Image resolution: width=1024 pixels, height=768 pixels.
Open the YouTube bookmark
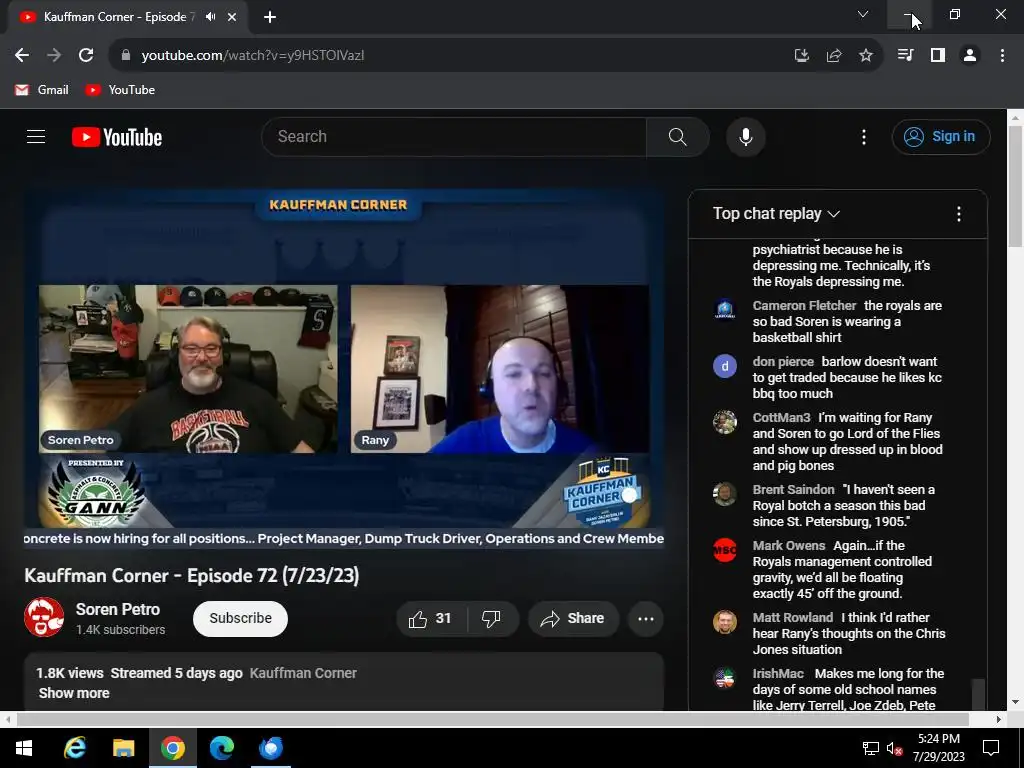pos(120,90)
